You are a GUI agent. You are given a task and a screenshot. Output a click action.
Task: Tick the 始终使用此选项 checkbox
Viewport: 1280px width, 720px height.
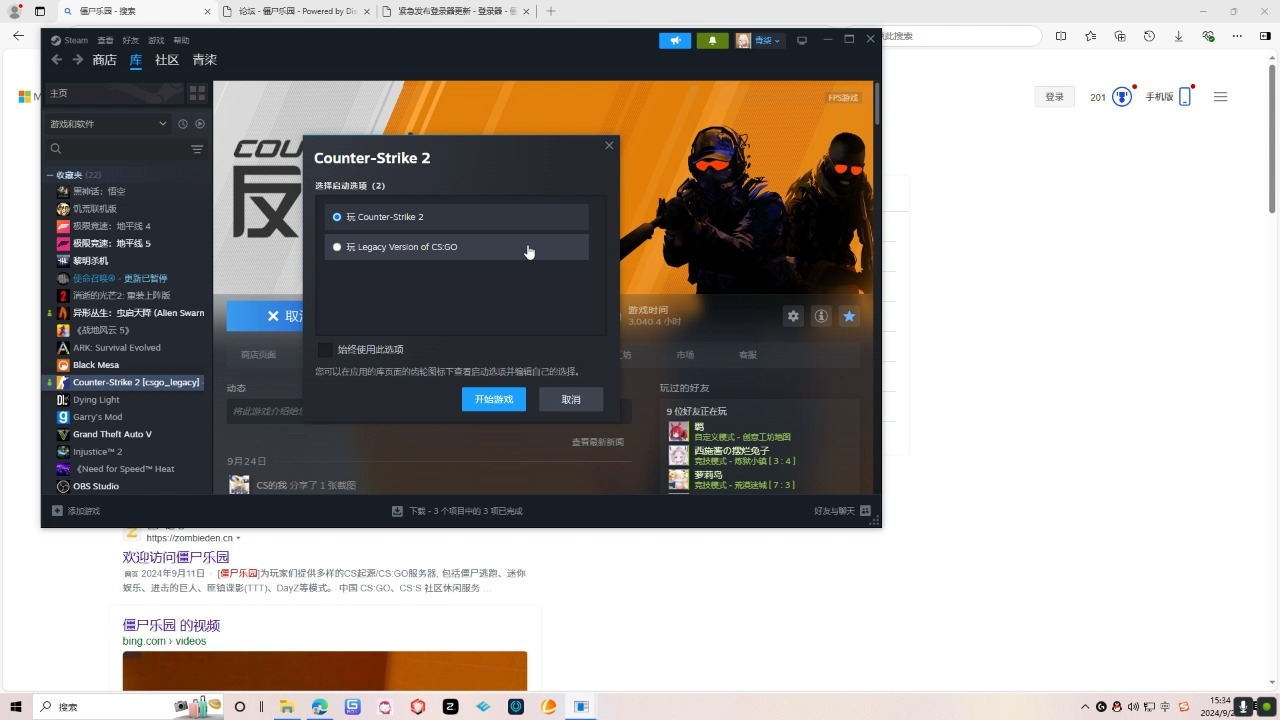(325, 349)
